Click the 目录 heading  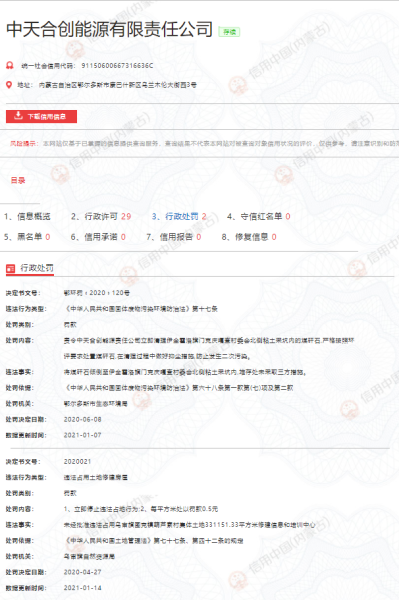coord(18,180)
